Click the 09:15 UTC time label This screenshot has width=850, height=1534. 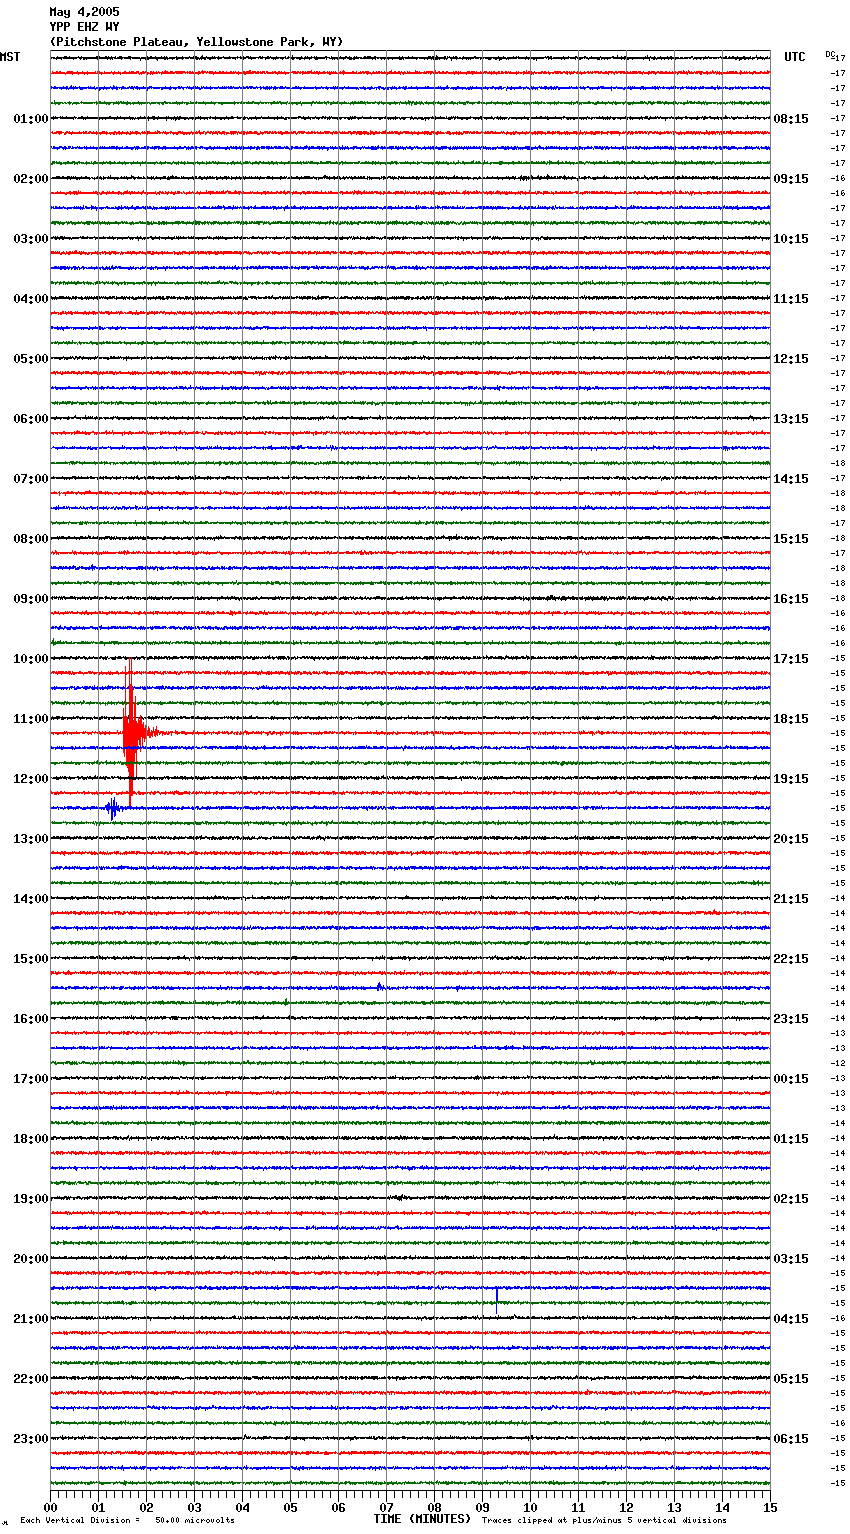coord(791,179)
